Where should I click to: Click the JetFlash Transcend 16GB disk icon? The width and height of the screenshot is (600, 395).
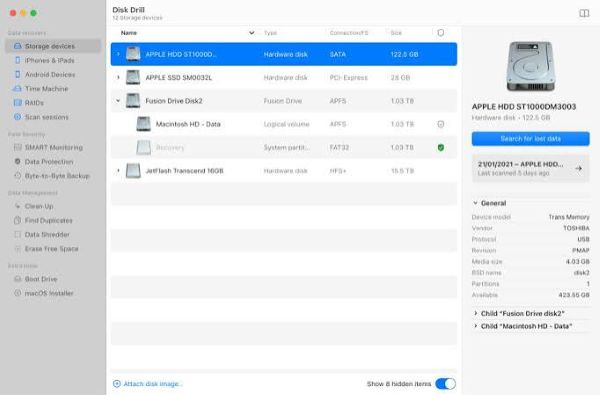pos(133,171)
